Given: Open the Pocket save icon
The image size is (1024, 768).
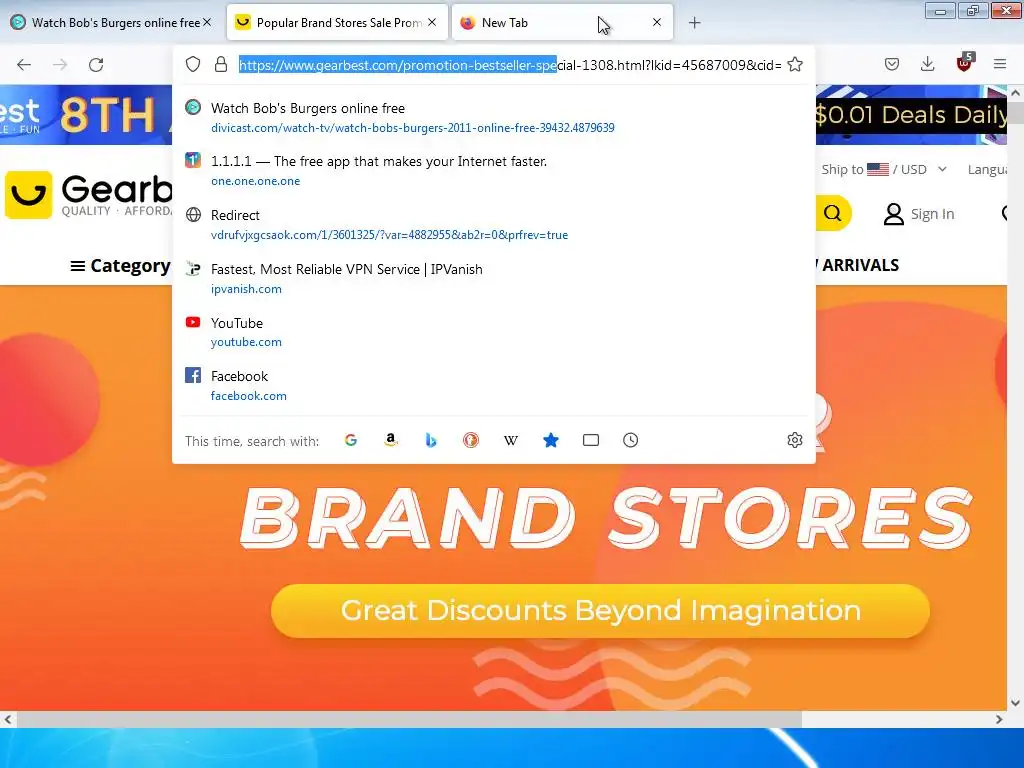Looking at the screenshot, I should pyautogui.click(x=892, y=64).
